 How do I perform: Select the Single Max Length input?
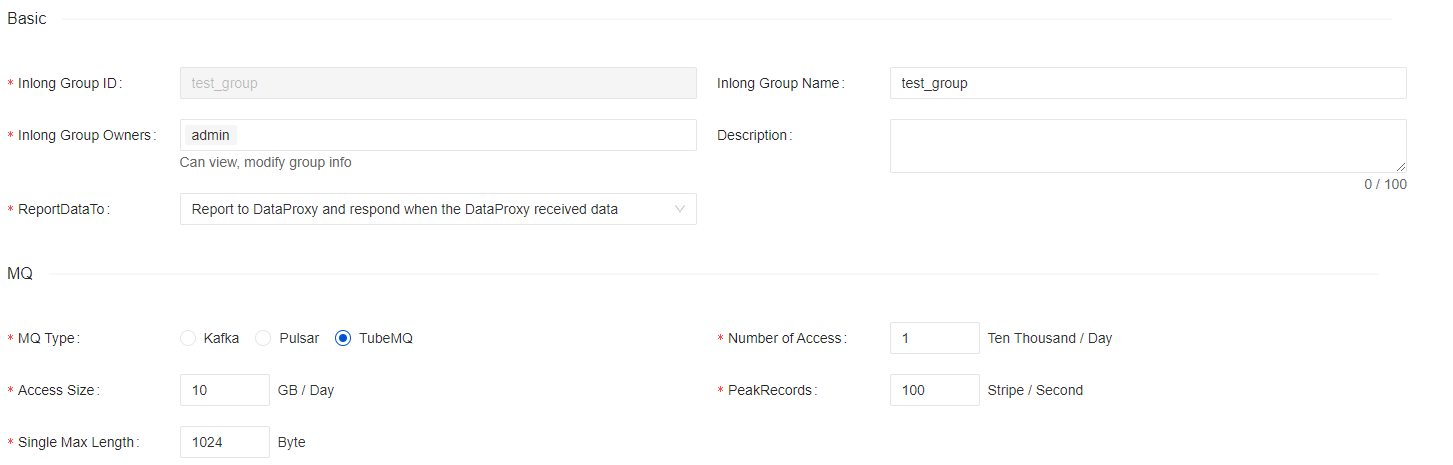pos(224,442)
